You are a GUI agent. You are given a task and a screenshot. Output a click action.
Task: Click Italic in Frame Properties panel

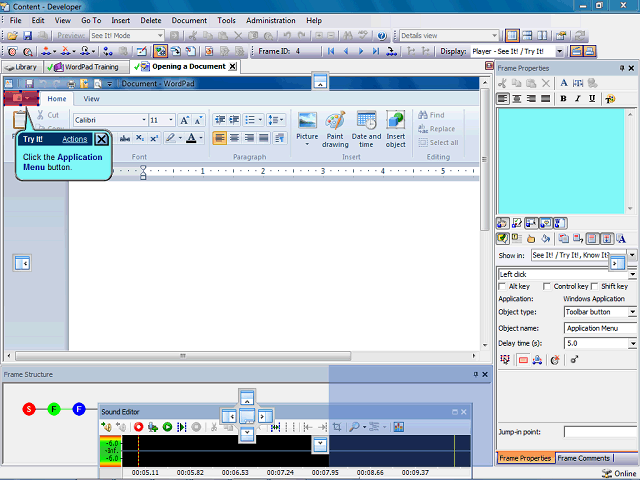578,98
